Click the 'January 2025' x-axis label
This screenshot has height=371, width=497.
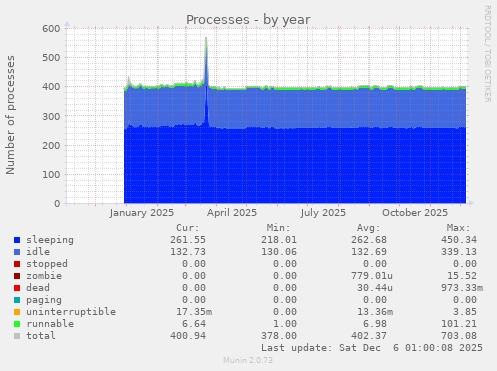tap(142, 213)
